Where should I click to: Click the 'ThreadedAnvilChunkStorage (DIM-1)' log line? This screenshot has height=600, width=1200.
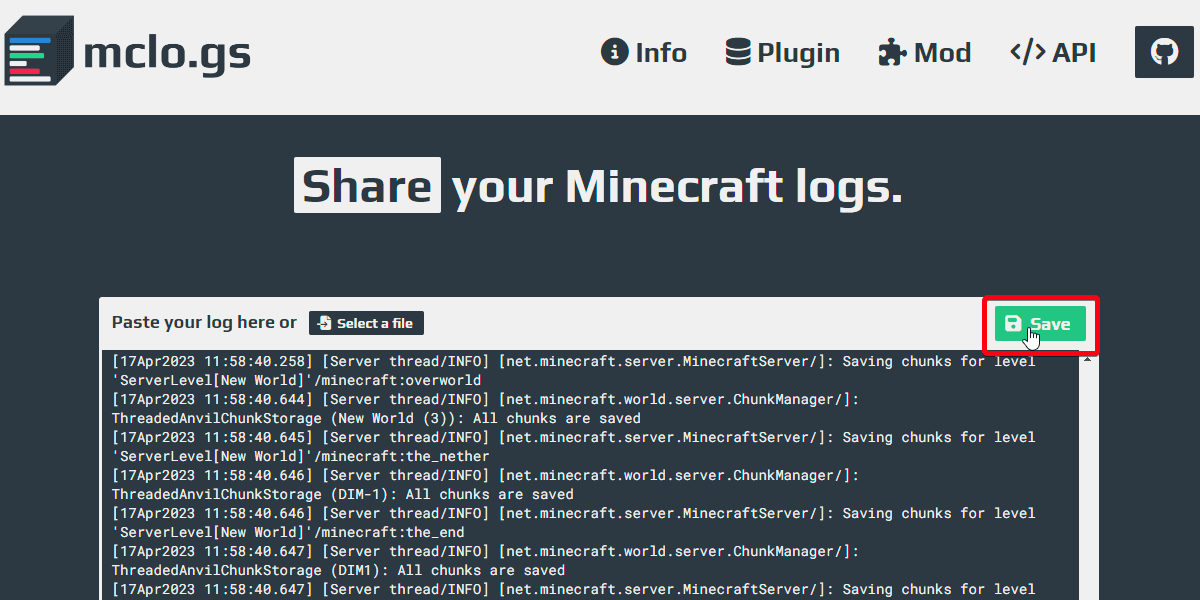click(343, 494)
